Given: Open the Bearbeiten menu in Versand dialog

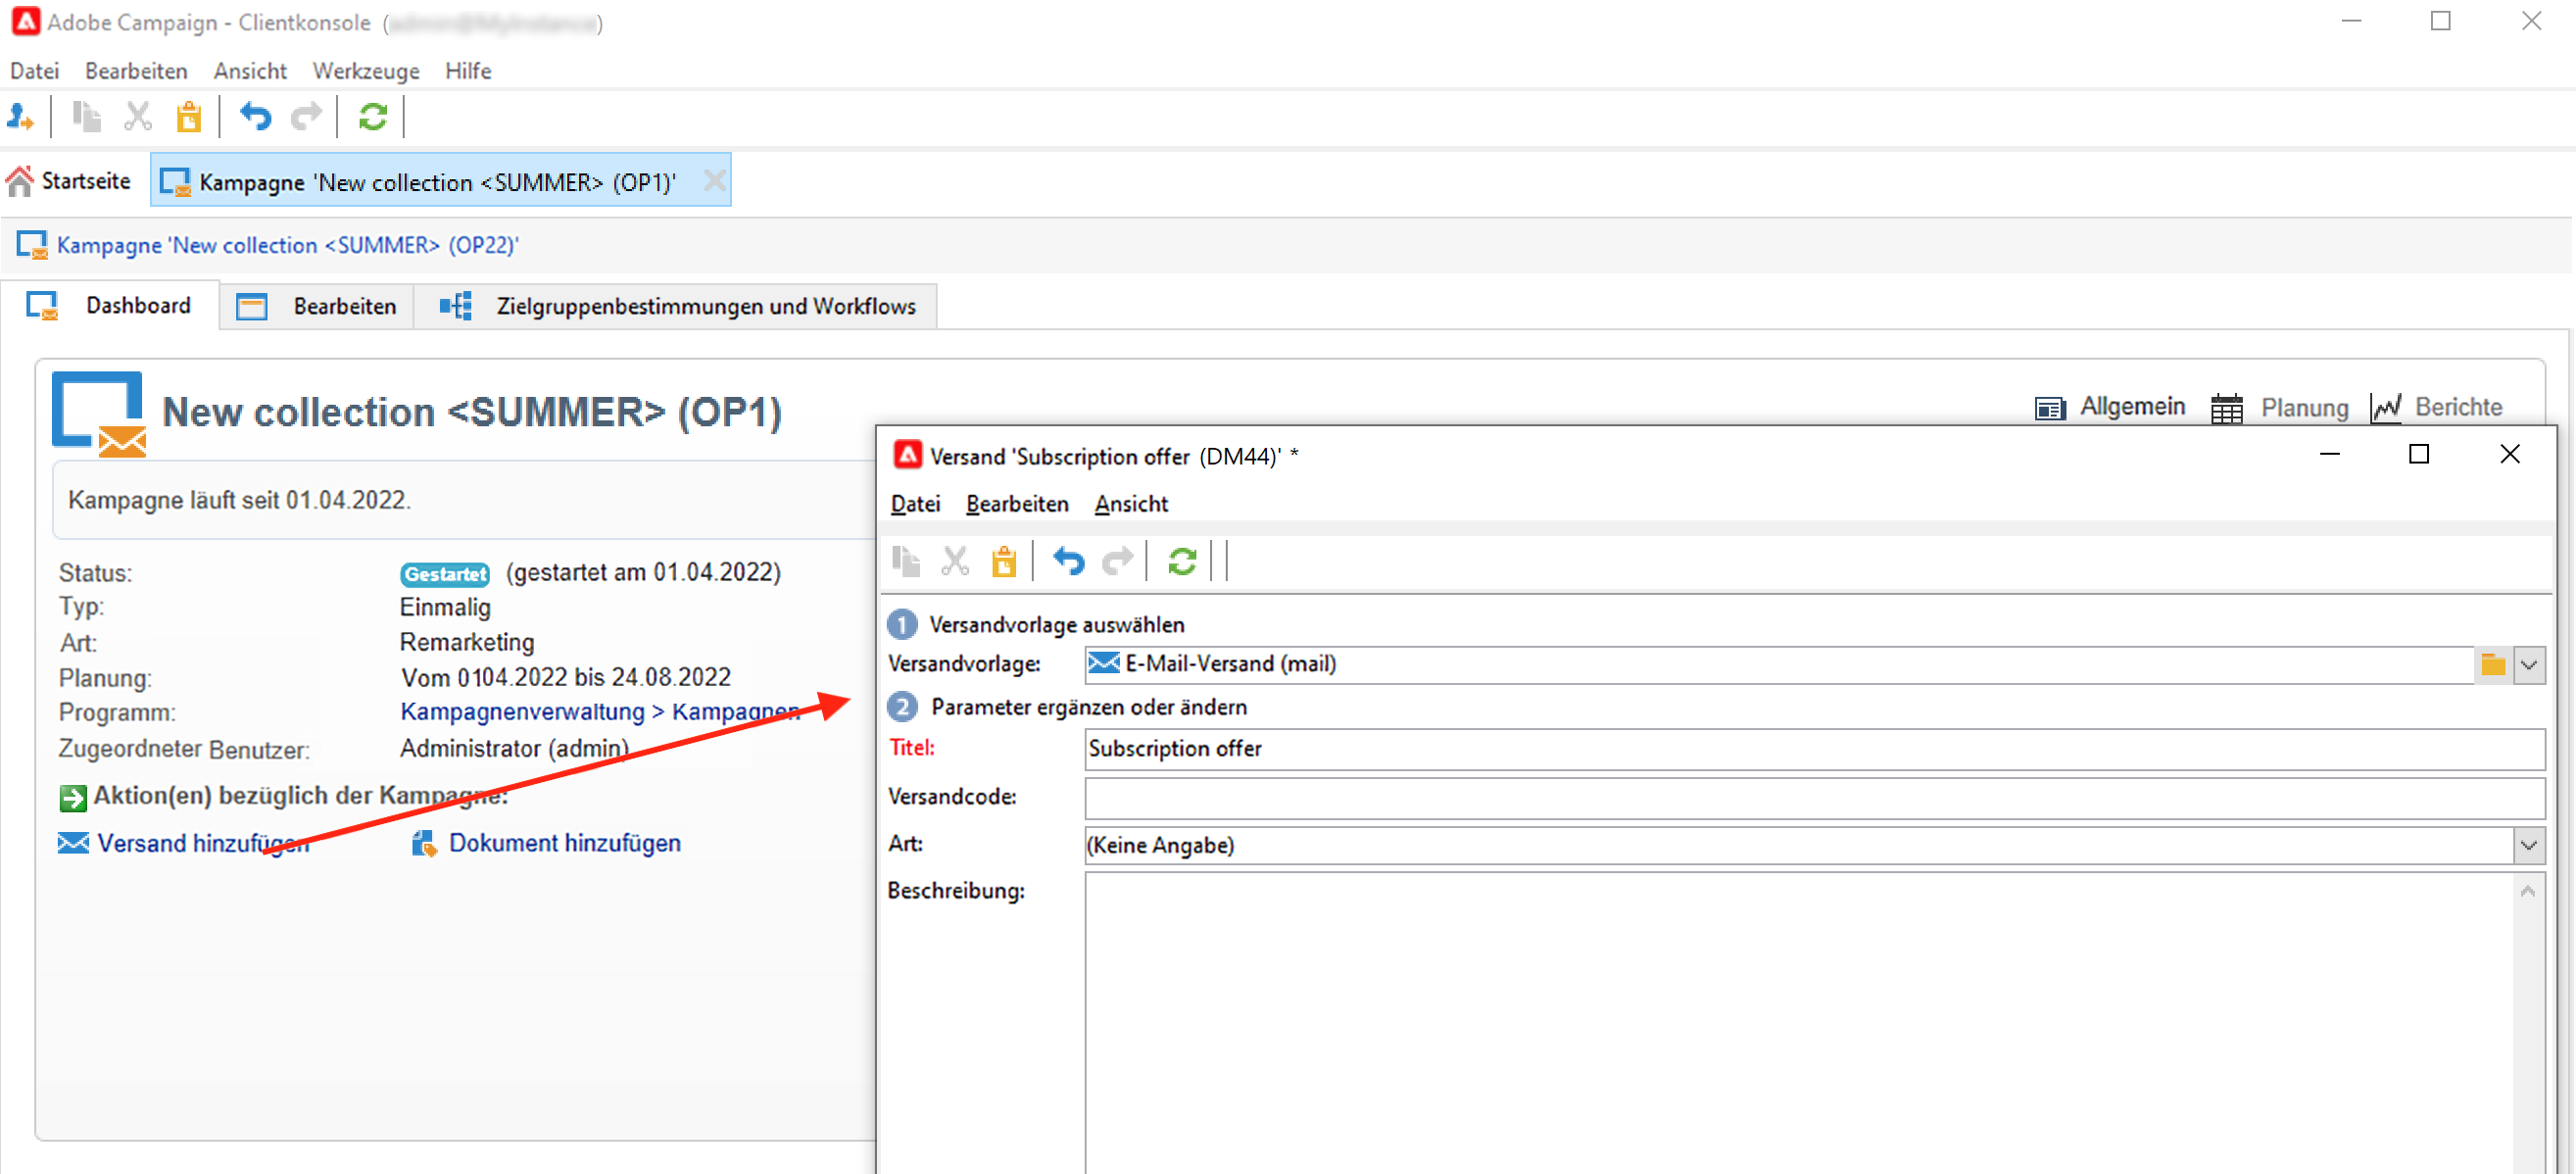Looking at the screenshot, I should (1016, 504).
